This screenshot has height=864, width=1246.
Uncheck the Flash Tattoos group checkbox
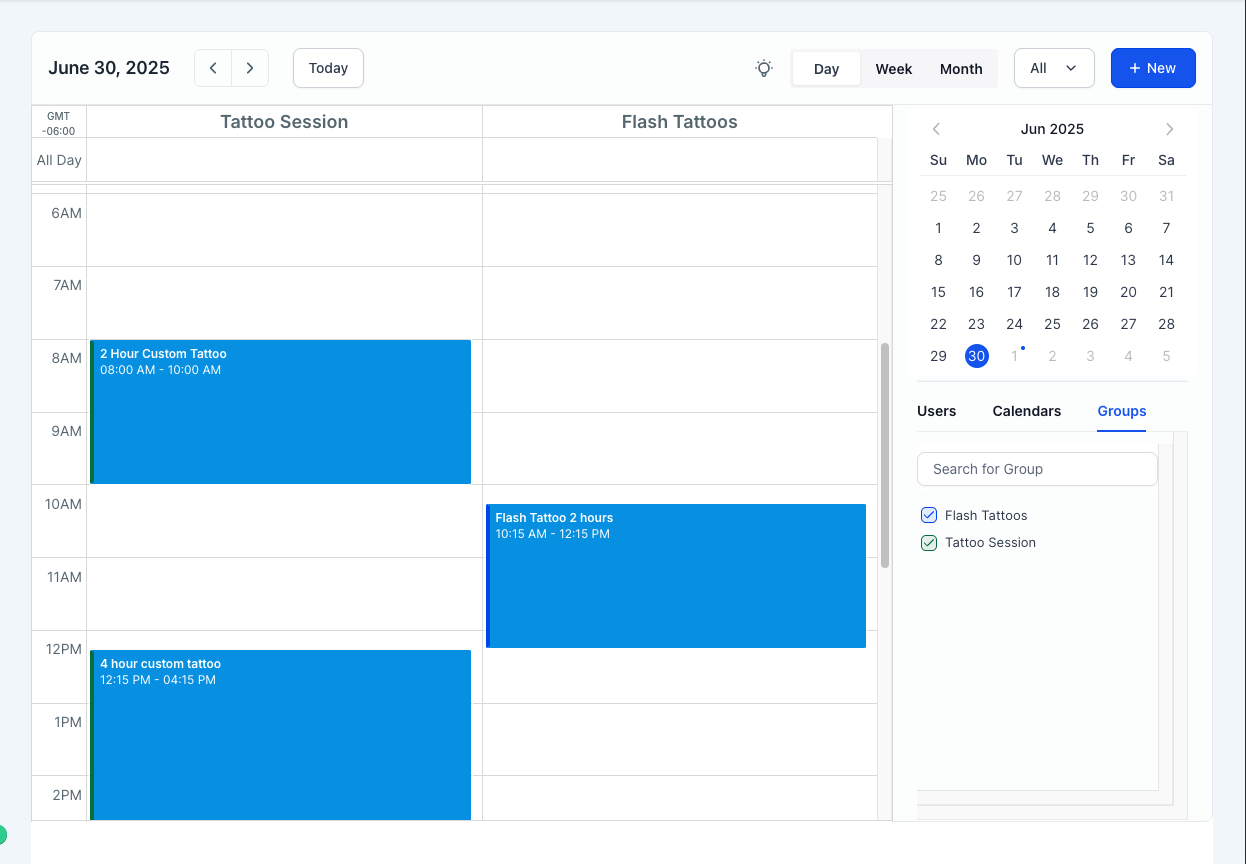click(x=928, y=515)
